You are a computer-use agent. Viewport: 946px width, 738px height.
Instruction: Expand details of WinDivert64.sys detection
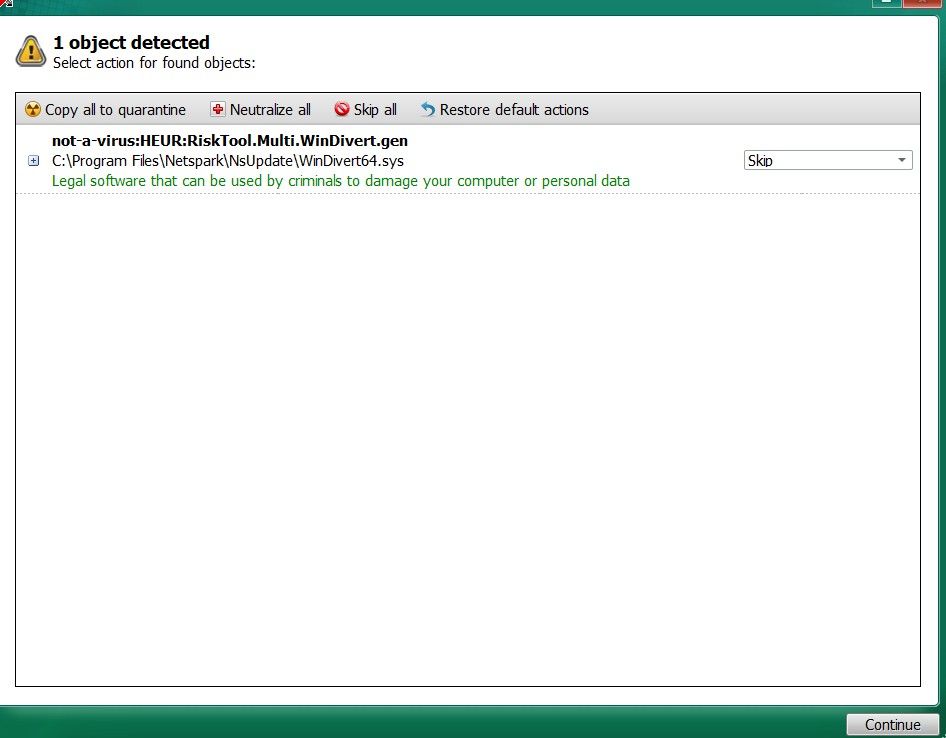34,161
